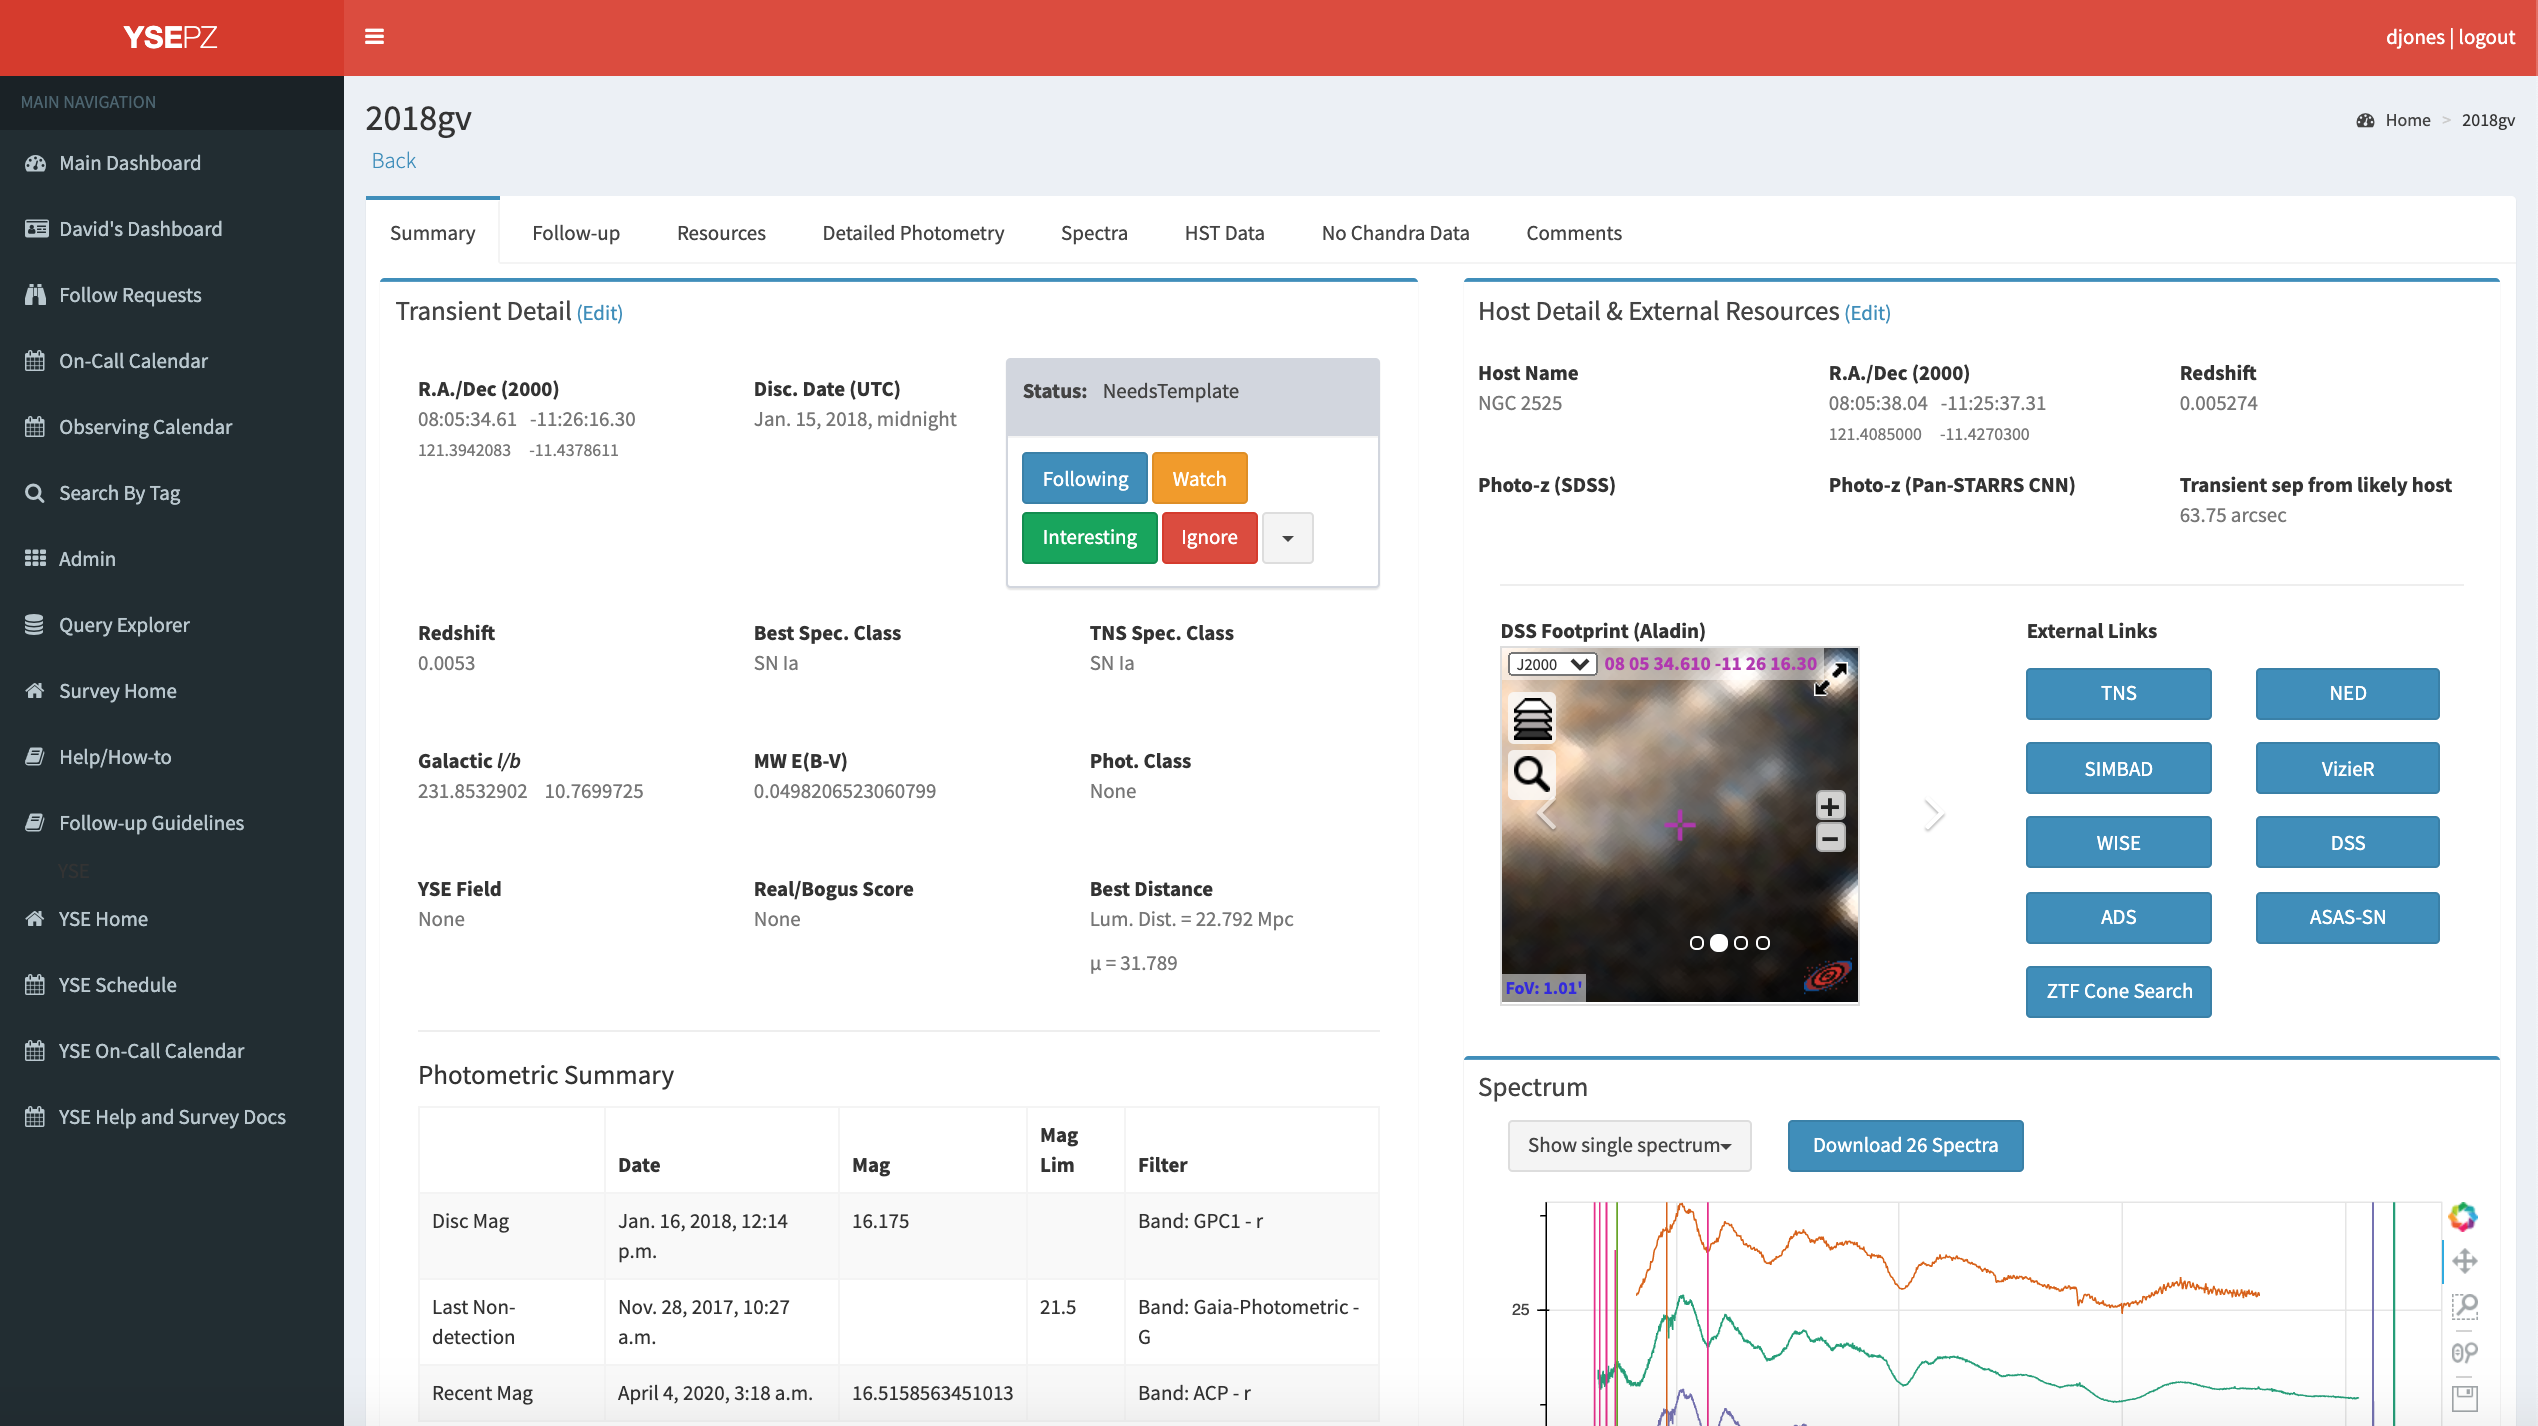Screen dimensions: 2538x1426
Task: Download 26 Spectra
Action: (x=1905, y=1146)
